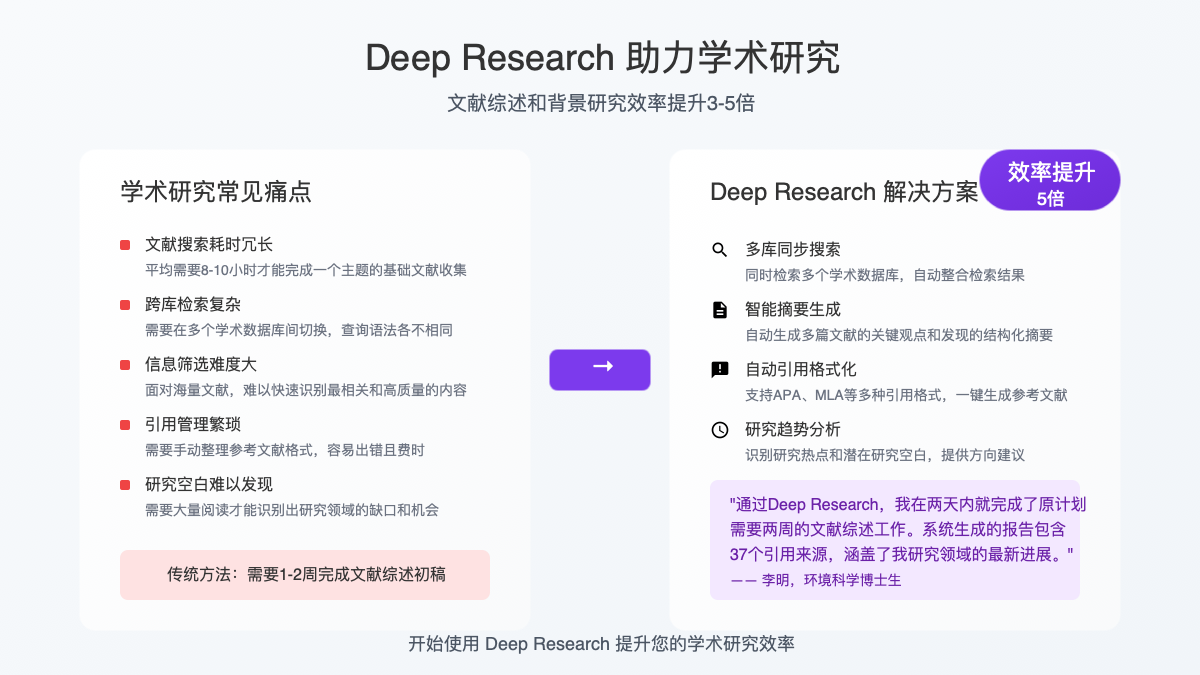
Task: Click the text 识别研究热点和潜在研究空白
Action: [x=836, y=455]
